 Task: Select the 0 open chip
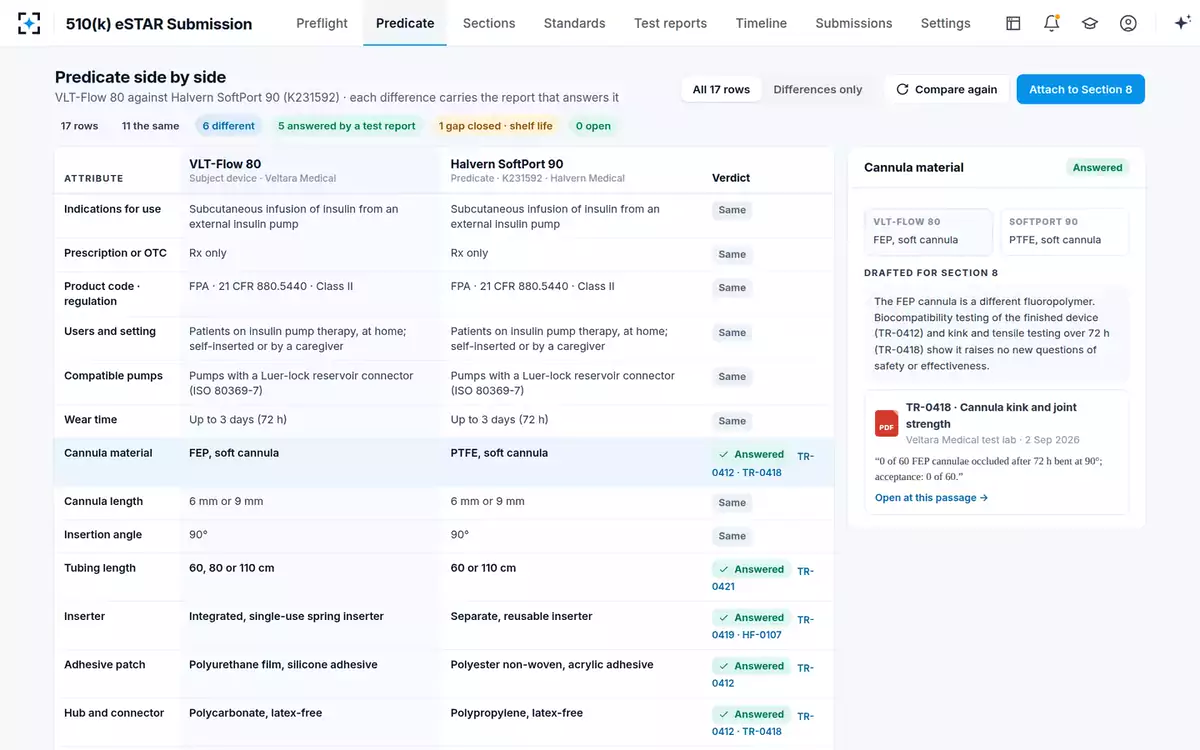(x=593, y=126)
